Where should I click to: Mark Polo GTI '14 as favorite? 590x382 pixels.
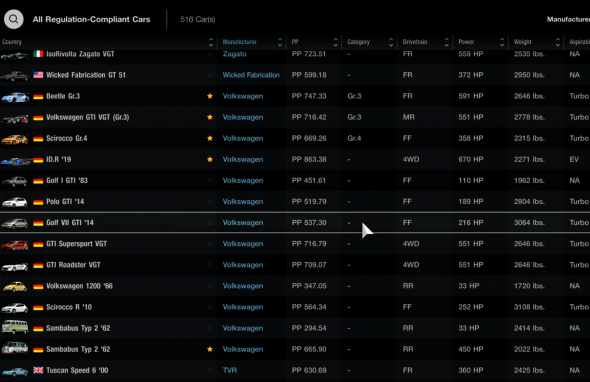210,201
